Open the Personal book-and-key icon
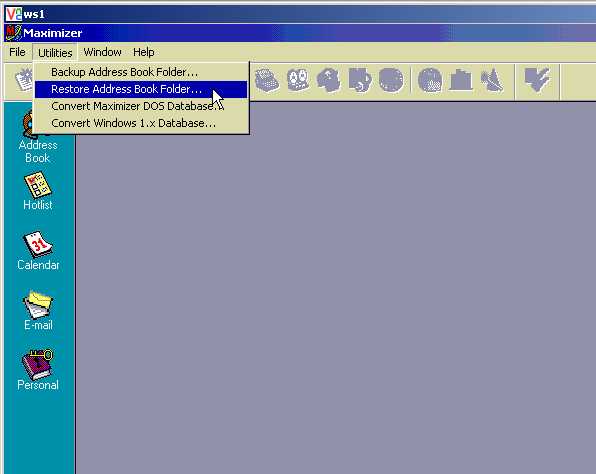 (38, 370)
